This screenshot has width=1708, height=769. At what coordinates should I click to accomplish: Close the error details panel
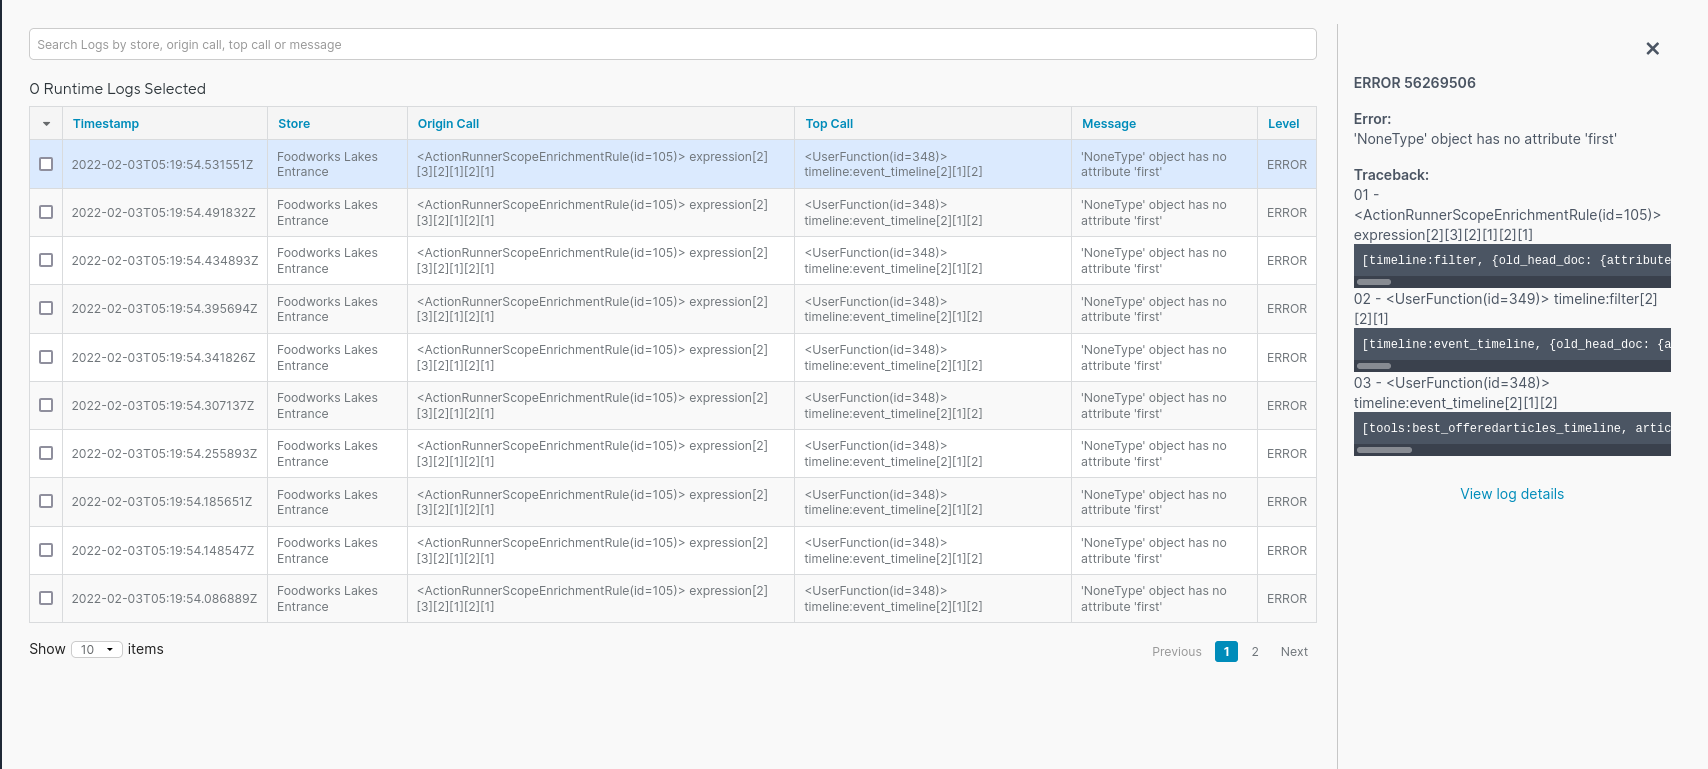(x=1652, y=49)
